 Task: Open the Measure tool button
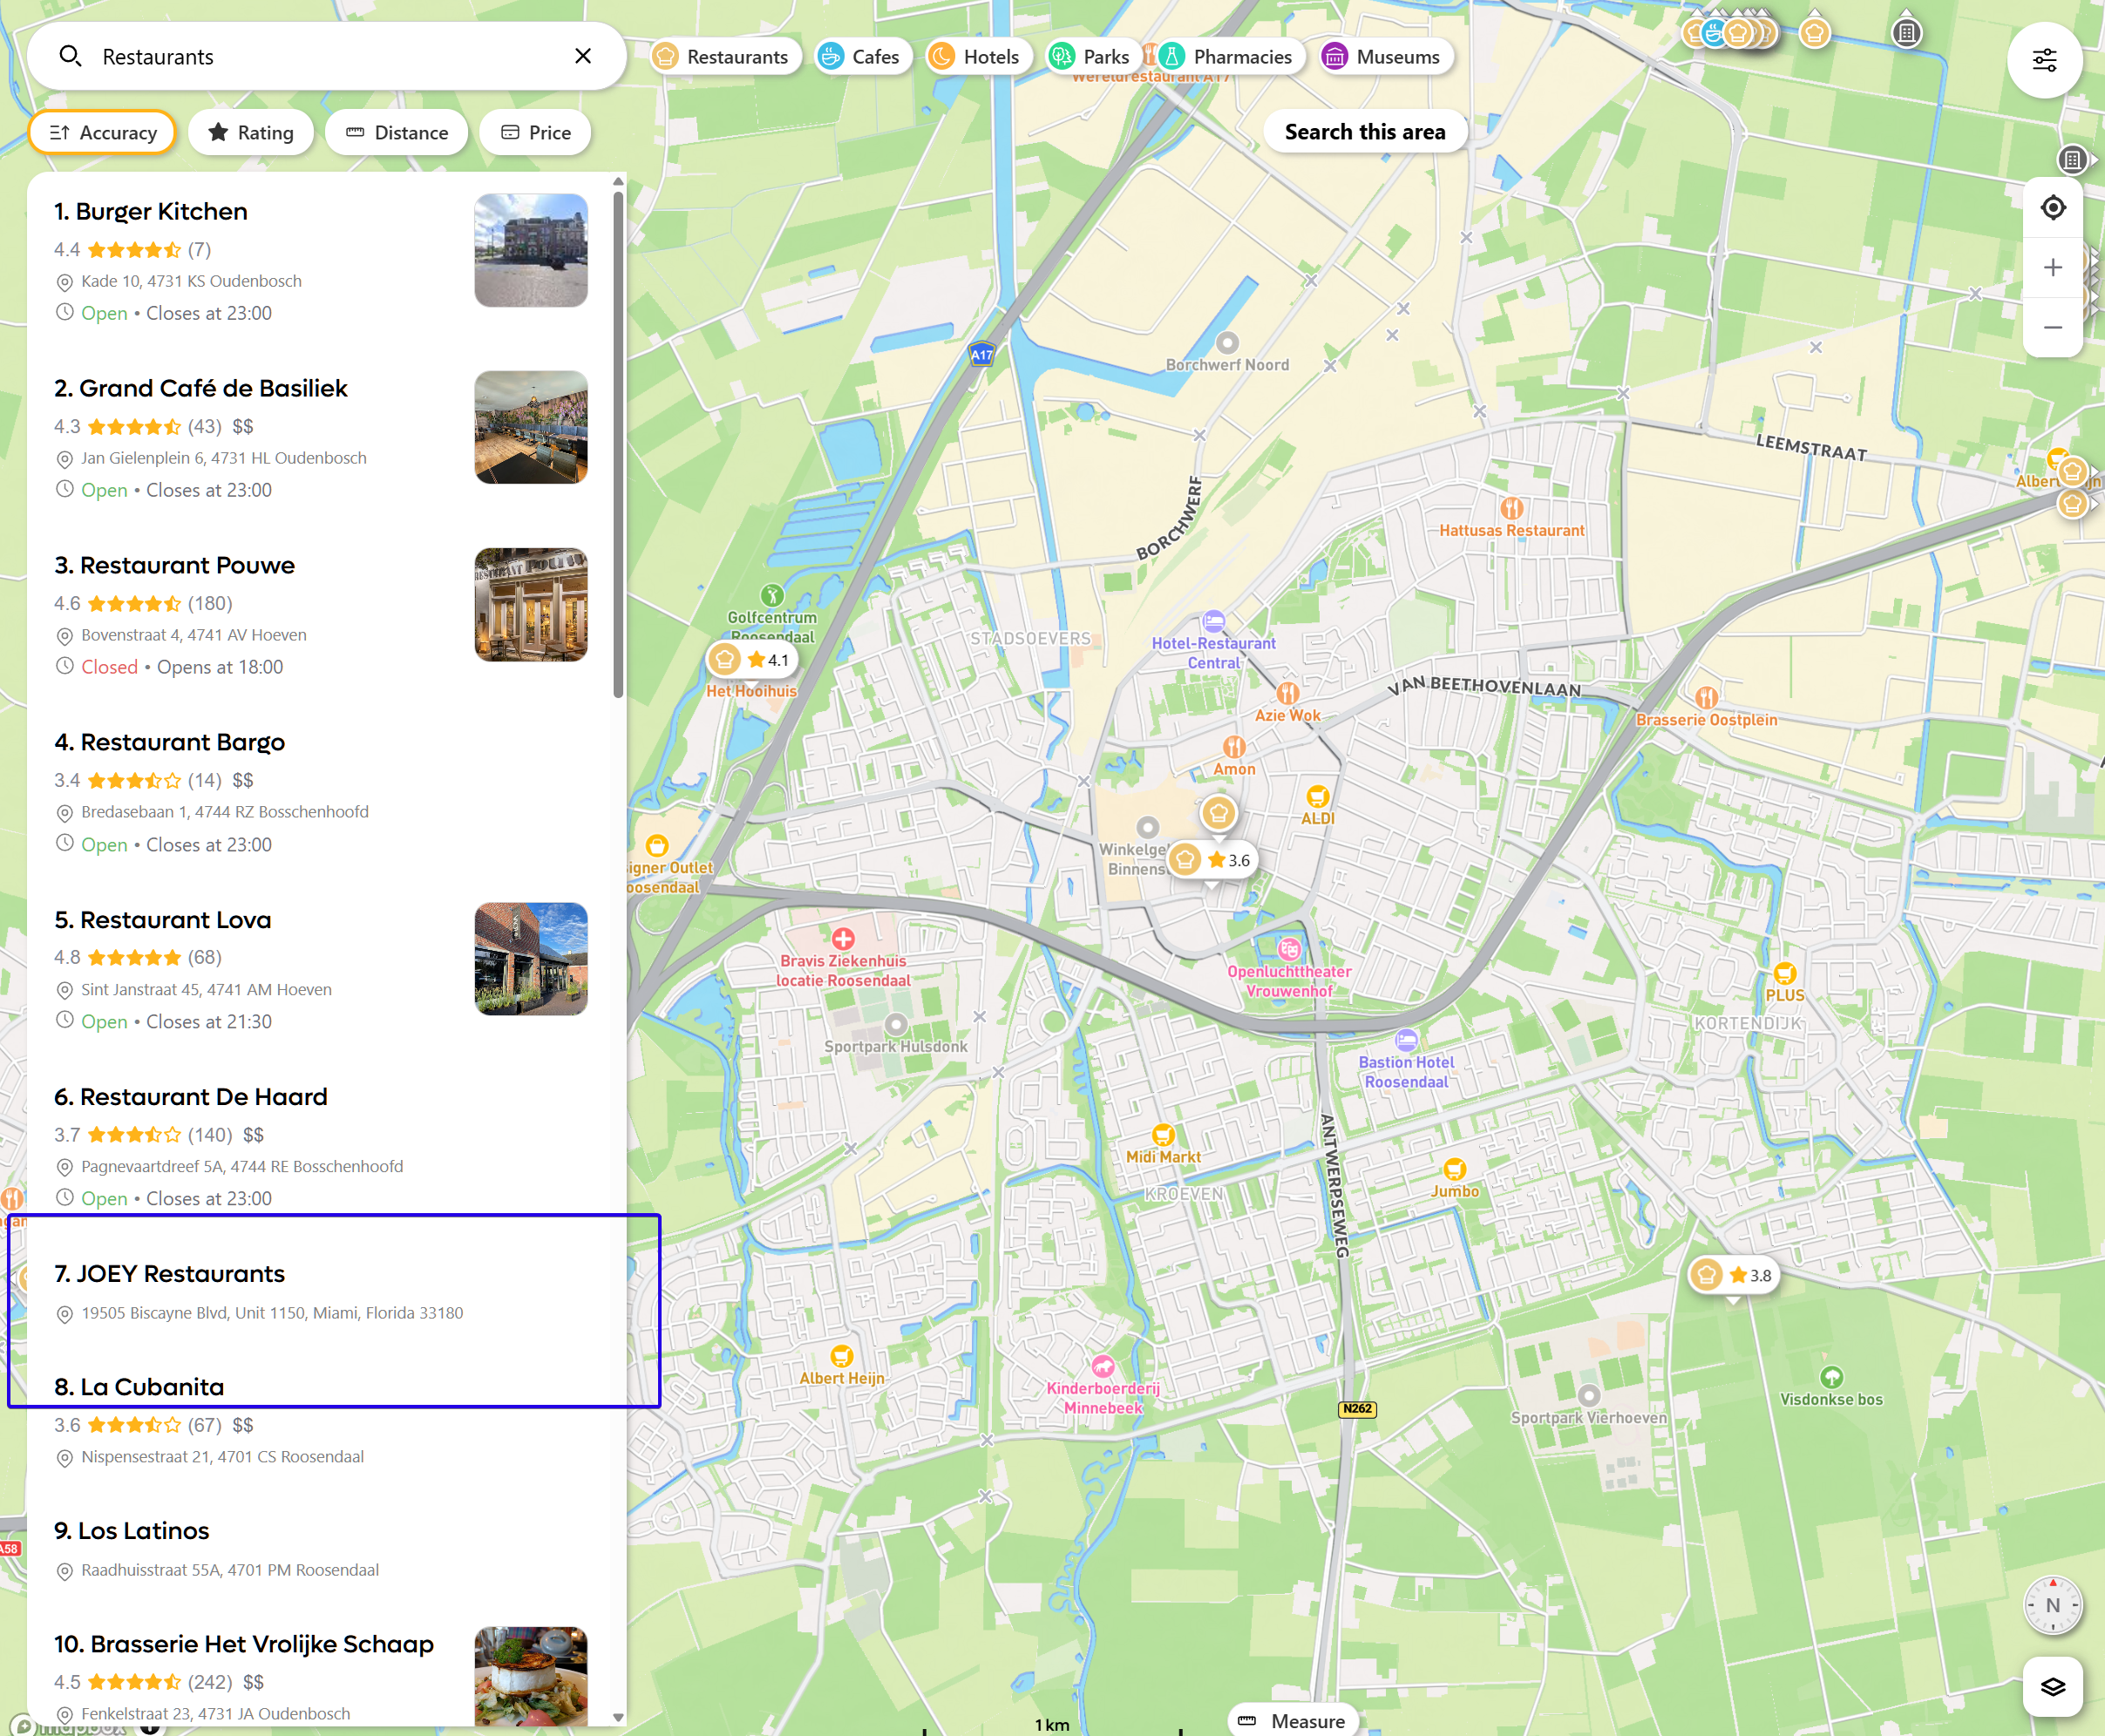(1292, 1720)
